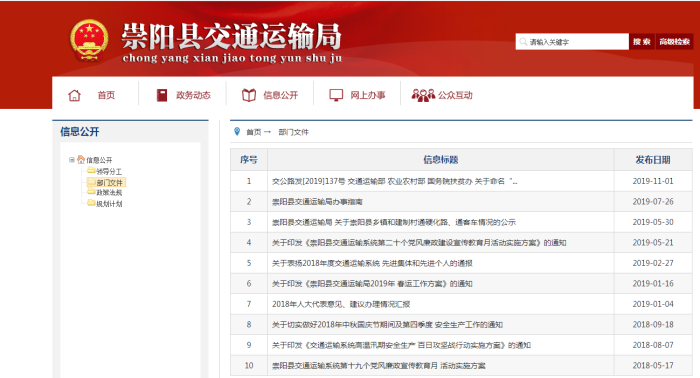This screenshot has width=700, height=378.
Task: Click the 信息公开 tree root home icon
Action: pyautogui.click(x=81, y=159)
